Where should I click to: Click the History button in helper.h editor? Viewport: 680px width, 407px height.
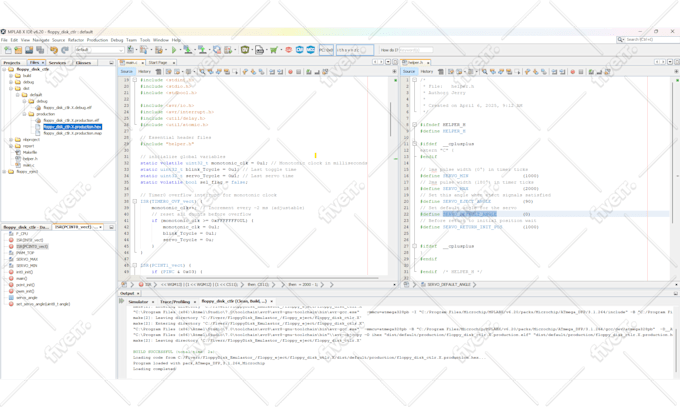coord(427,72)
